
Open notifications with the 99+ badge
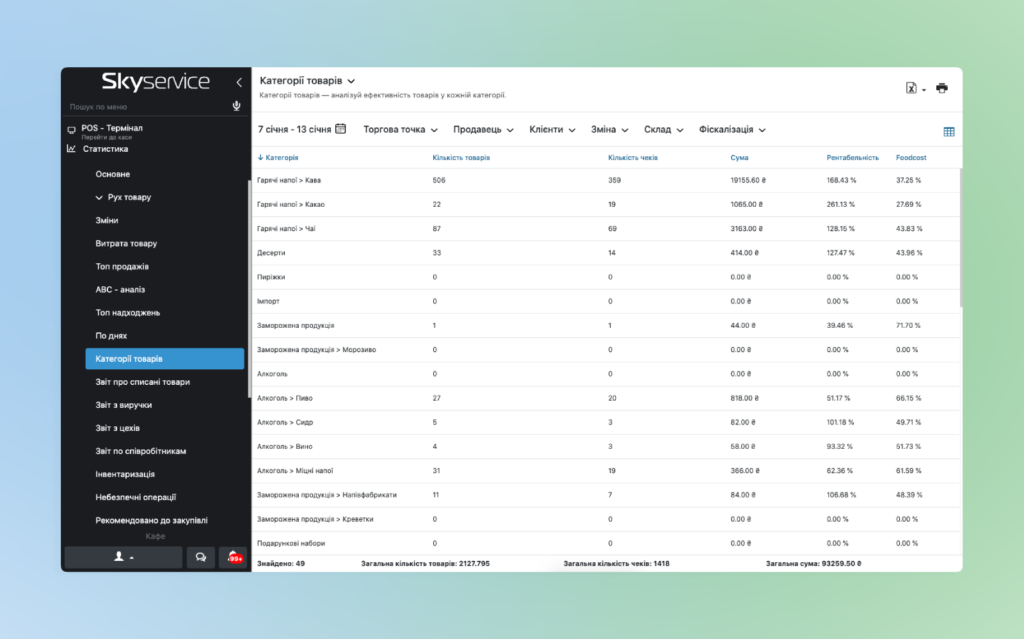[x=233, y=557]
